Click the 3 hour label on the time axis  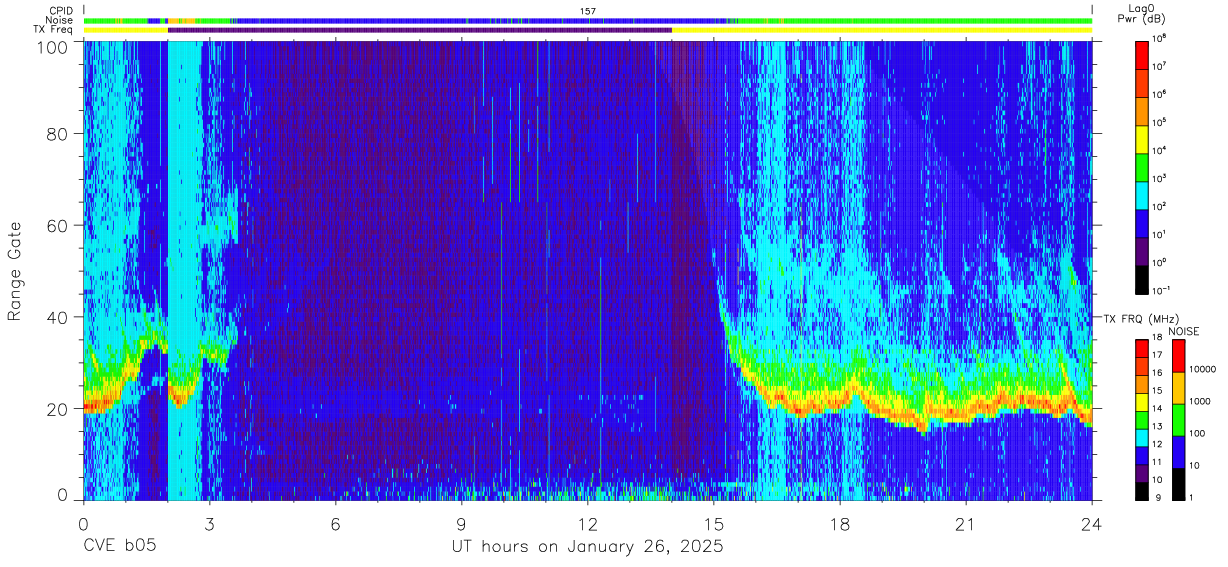tap(209, 525)
